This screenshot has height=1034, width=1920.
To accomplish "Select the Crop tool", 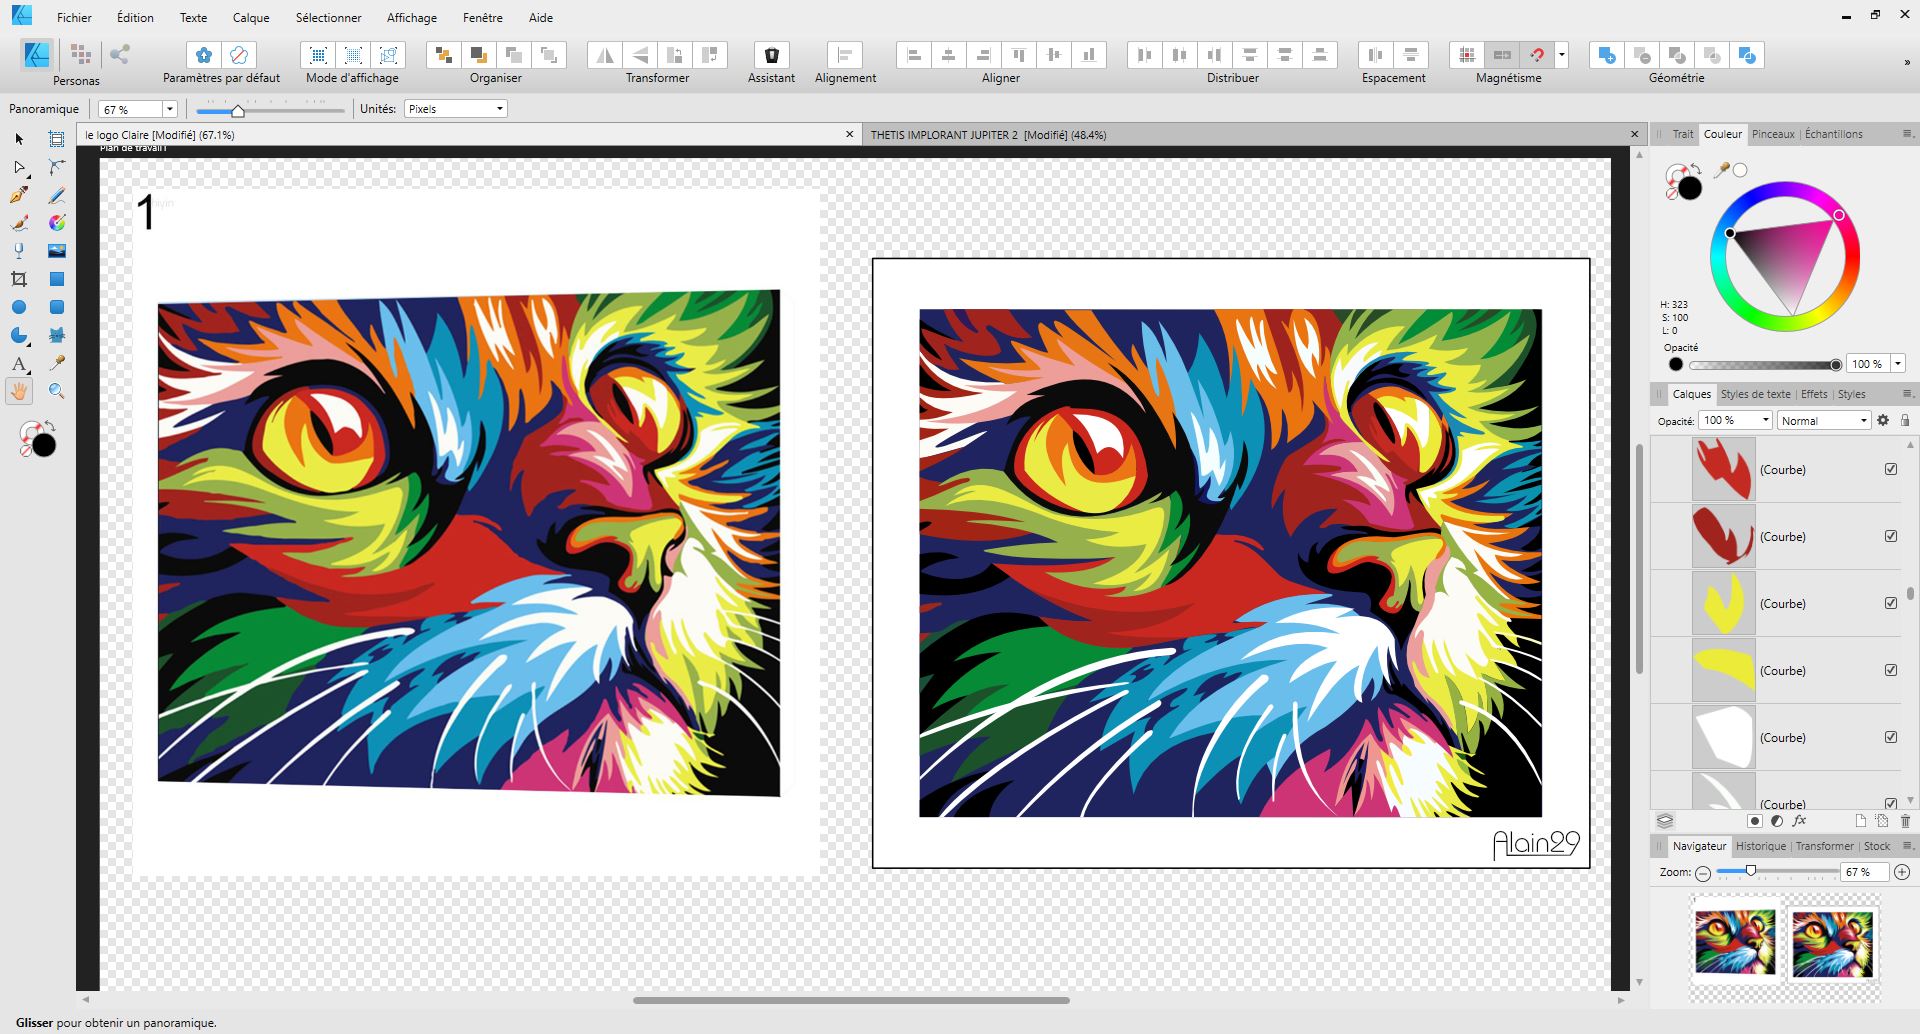I will 19,279.
